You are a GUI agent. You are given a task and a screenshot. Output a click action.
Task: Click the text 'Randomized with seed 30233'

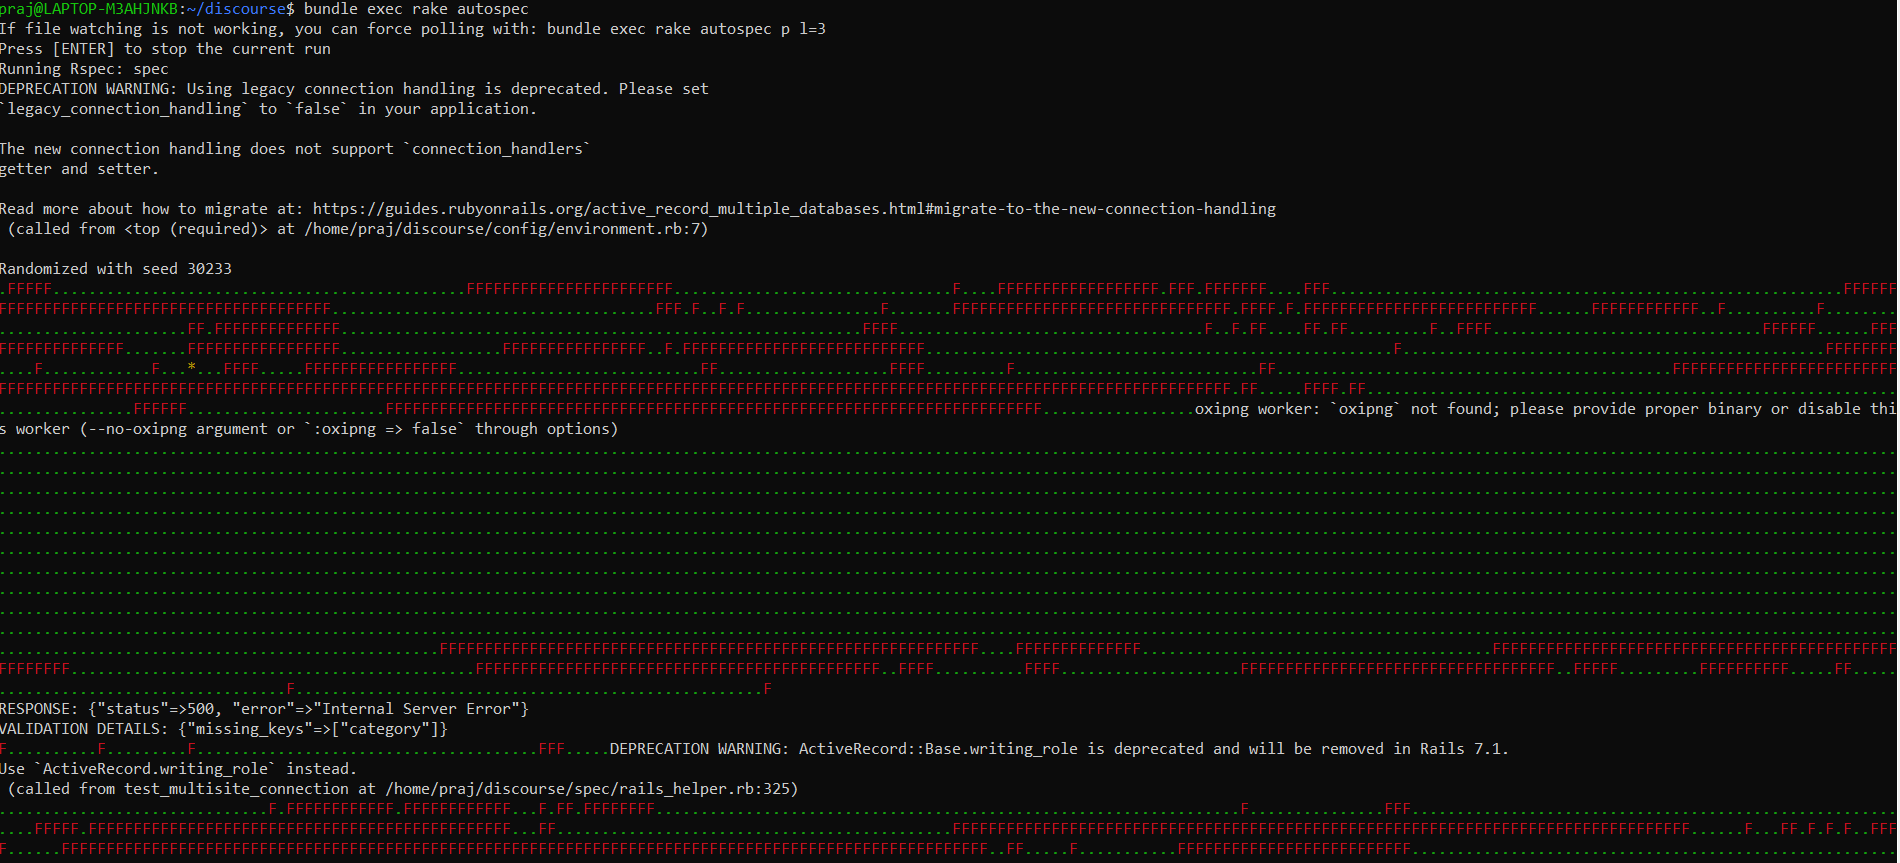tap(116, 269)
